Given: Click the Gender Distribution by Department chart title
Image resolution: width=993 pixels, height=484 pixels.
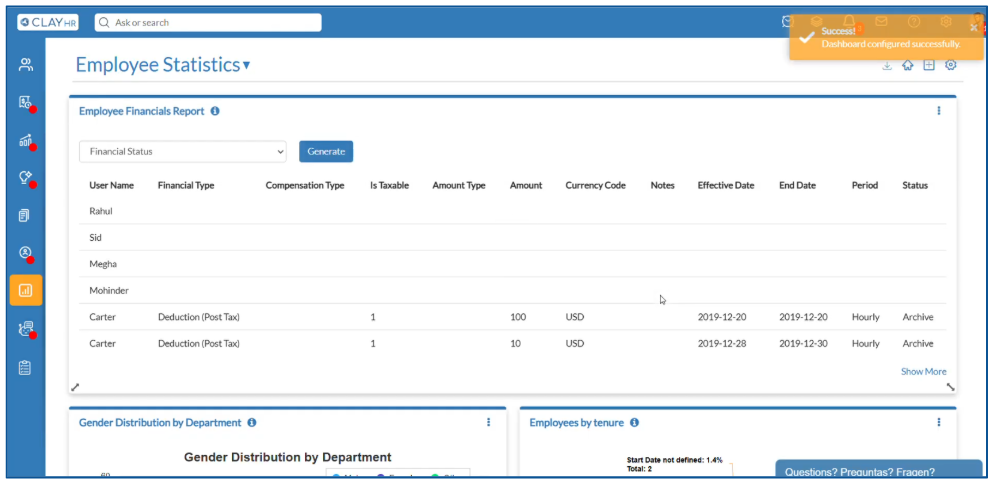Looking at the screenshot, I should pos(288,457).
